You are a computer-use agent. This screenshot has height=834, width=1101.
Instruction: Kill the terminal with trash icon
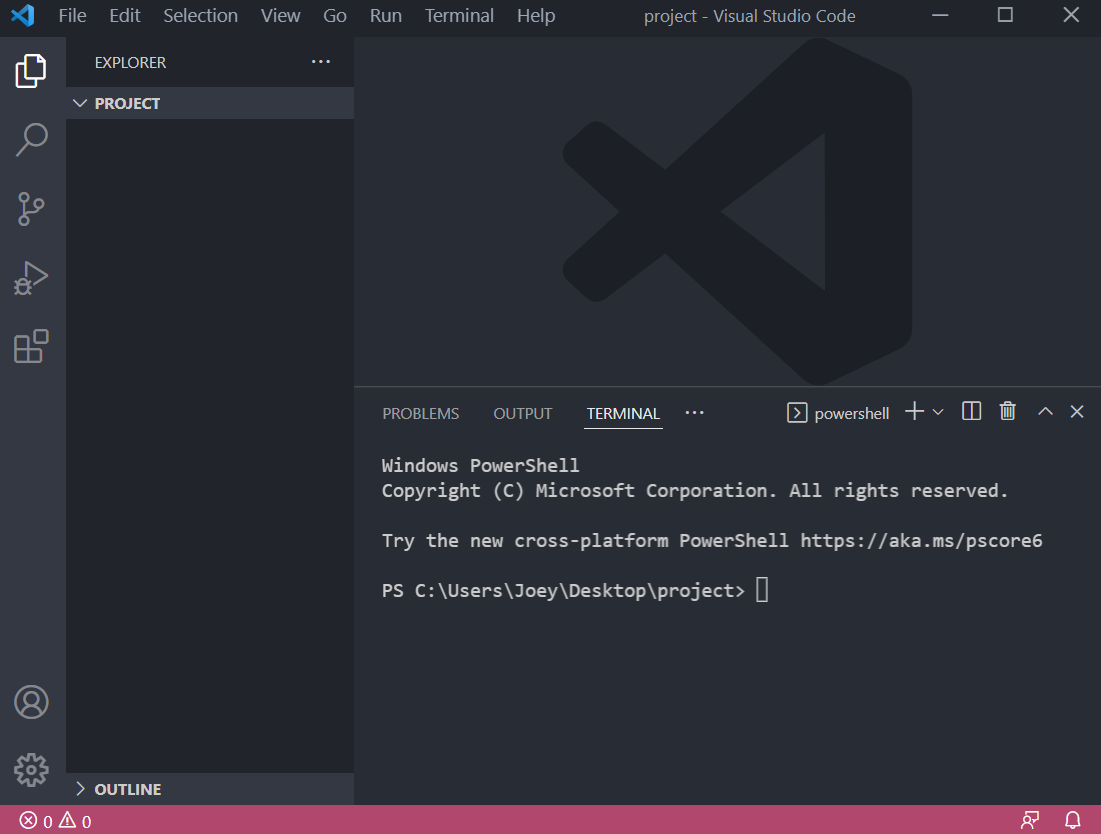click(x=1008, y=411)
